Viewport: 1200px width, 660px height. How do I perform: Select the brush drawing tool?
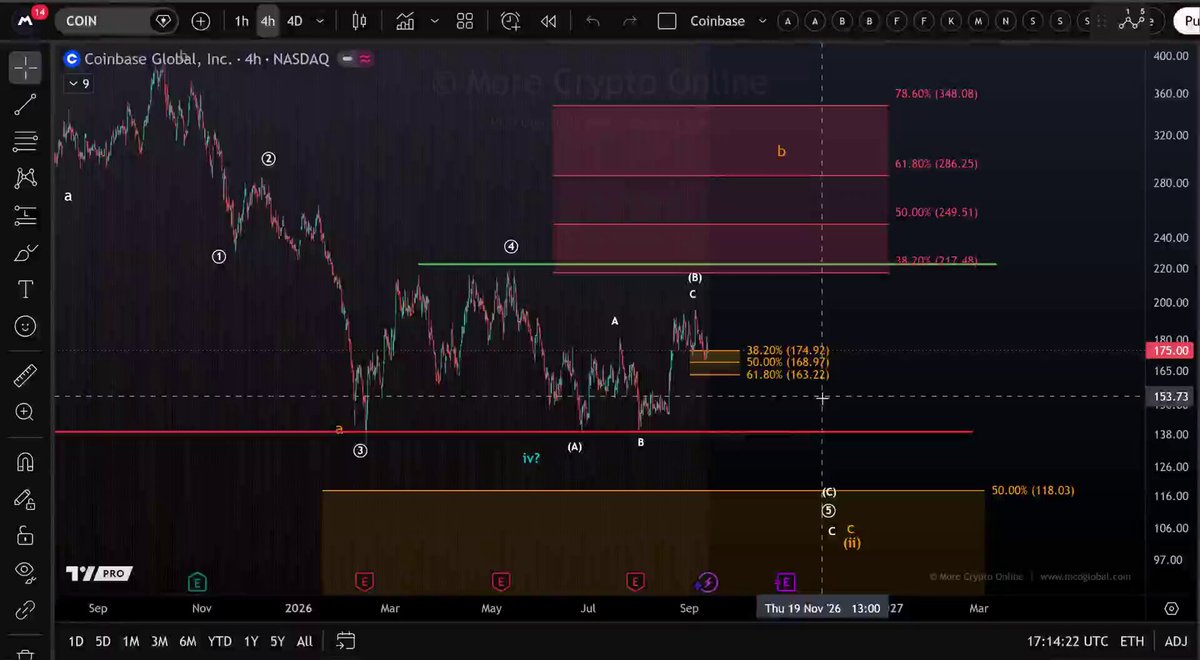(x=25, y=252)
